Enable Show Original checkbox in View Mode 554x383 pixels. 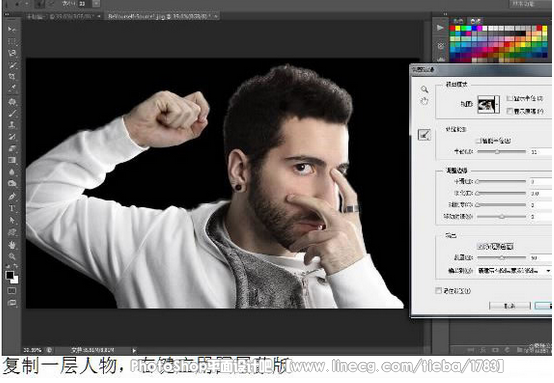pyautogui.click(x=509, y=111)
